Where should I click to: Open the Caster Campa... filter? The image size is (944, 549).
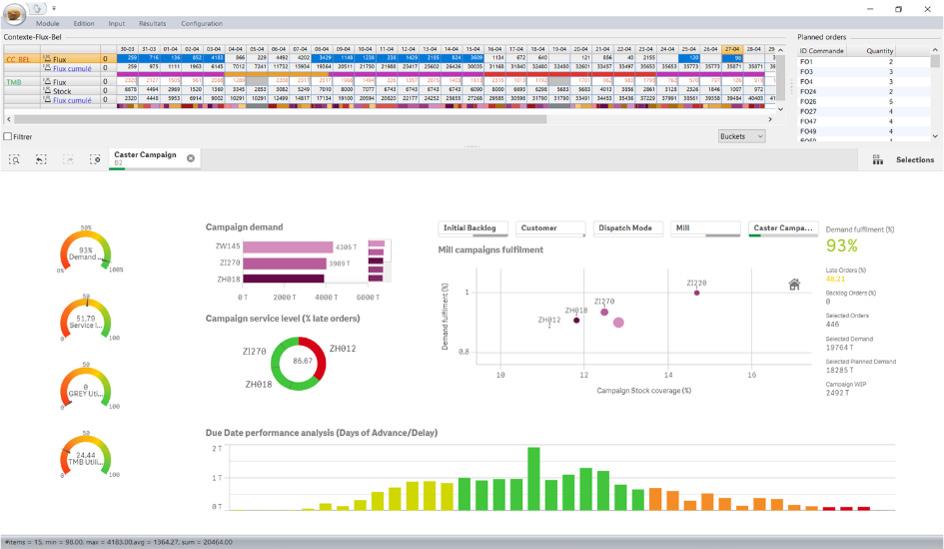(x=783, y=228)
